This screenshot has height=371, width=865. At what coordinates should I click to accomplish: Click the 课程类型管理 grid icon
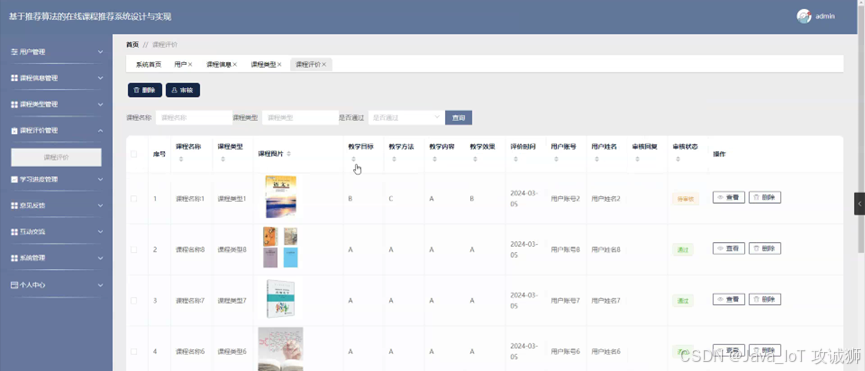[x=14, y=104]
